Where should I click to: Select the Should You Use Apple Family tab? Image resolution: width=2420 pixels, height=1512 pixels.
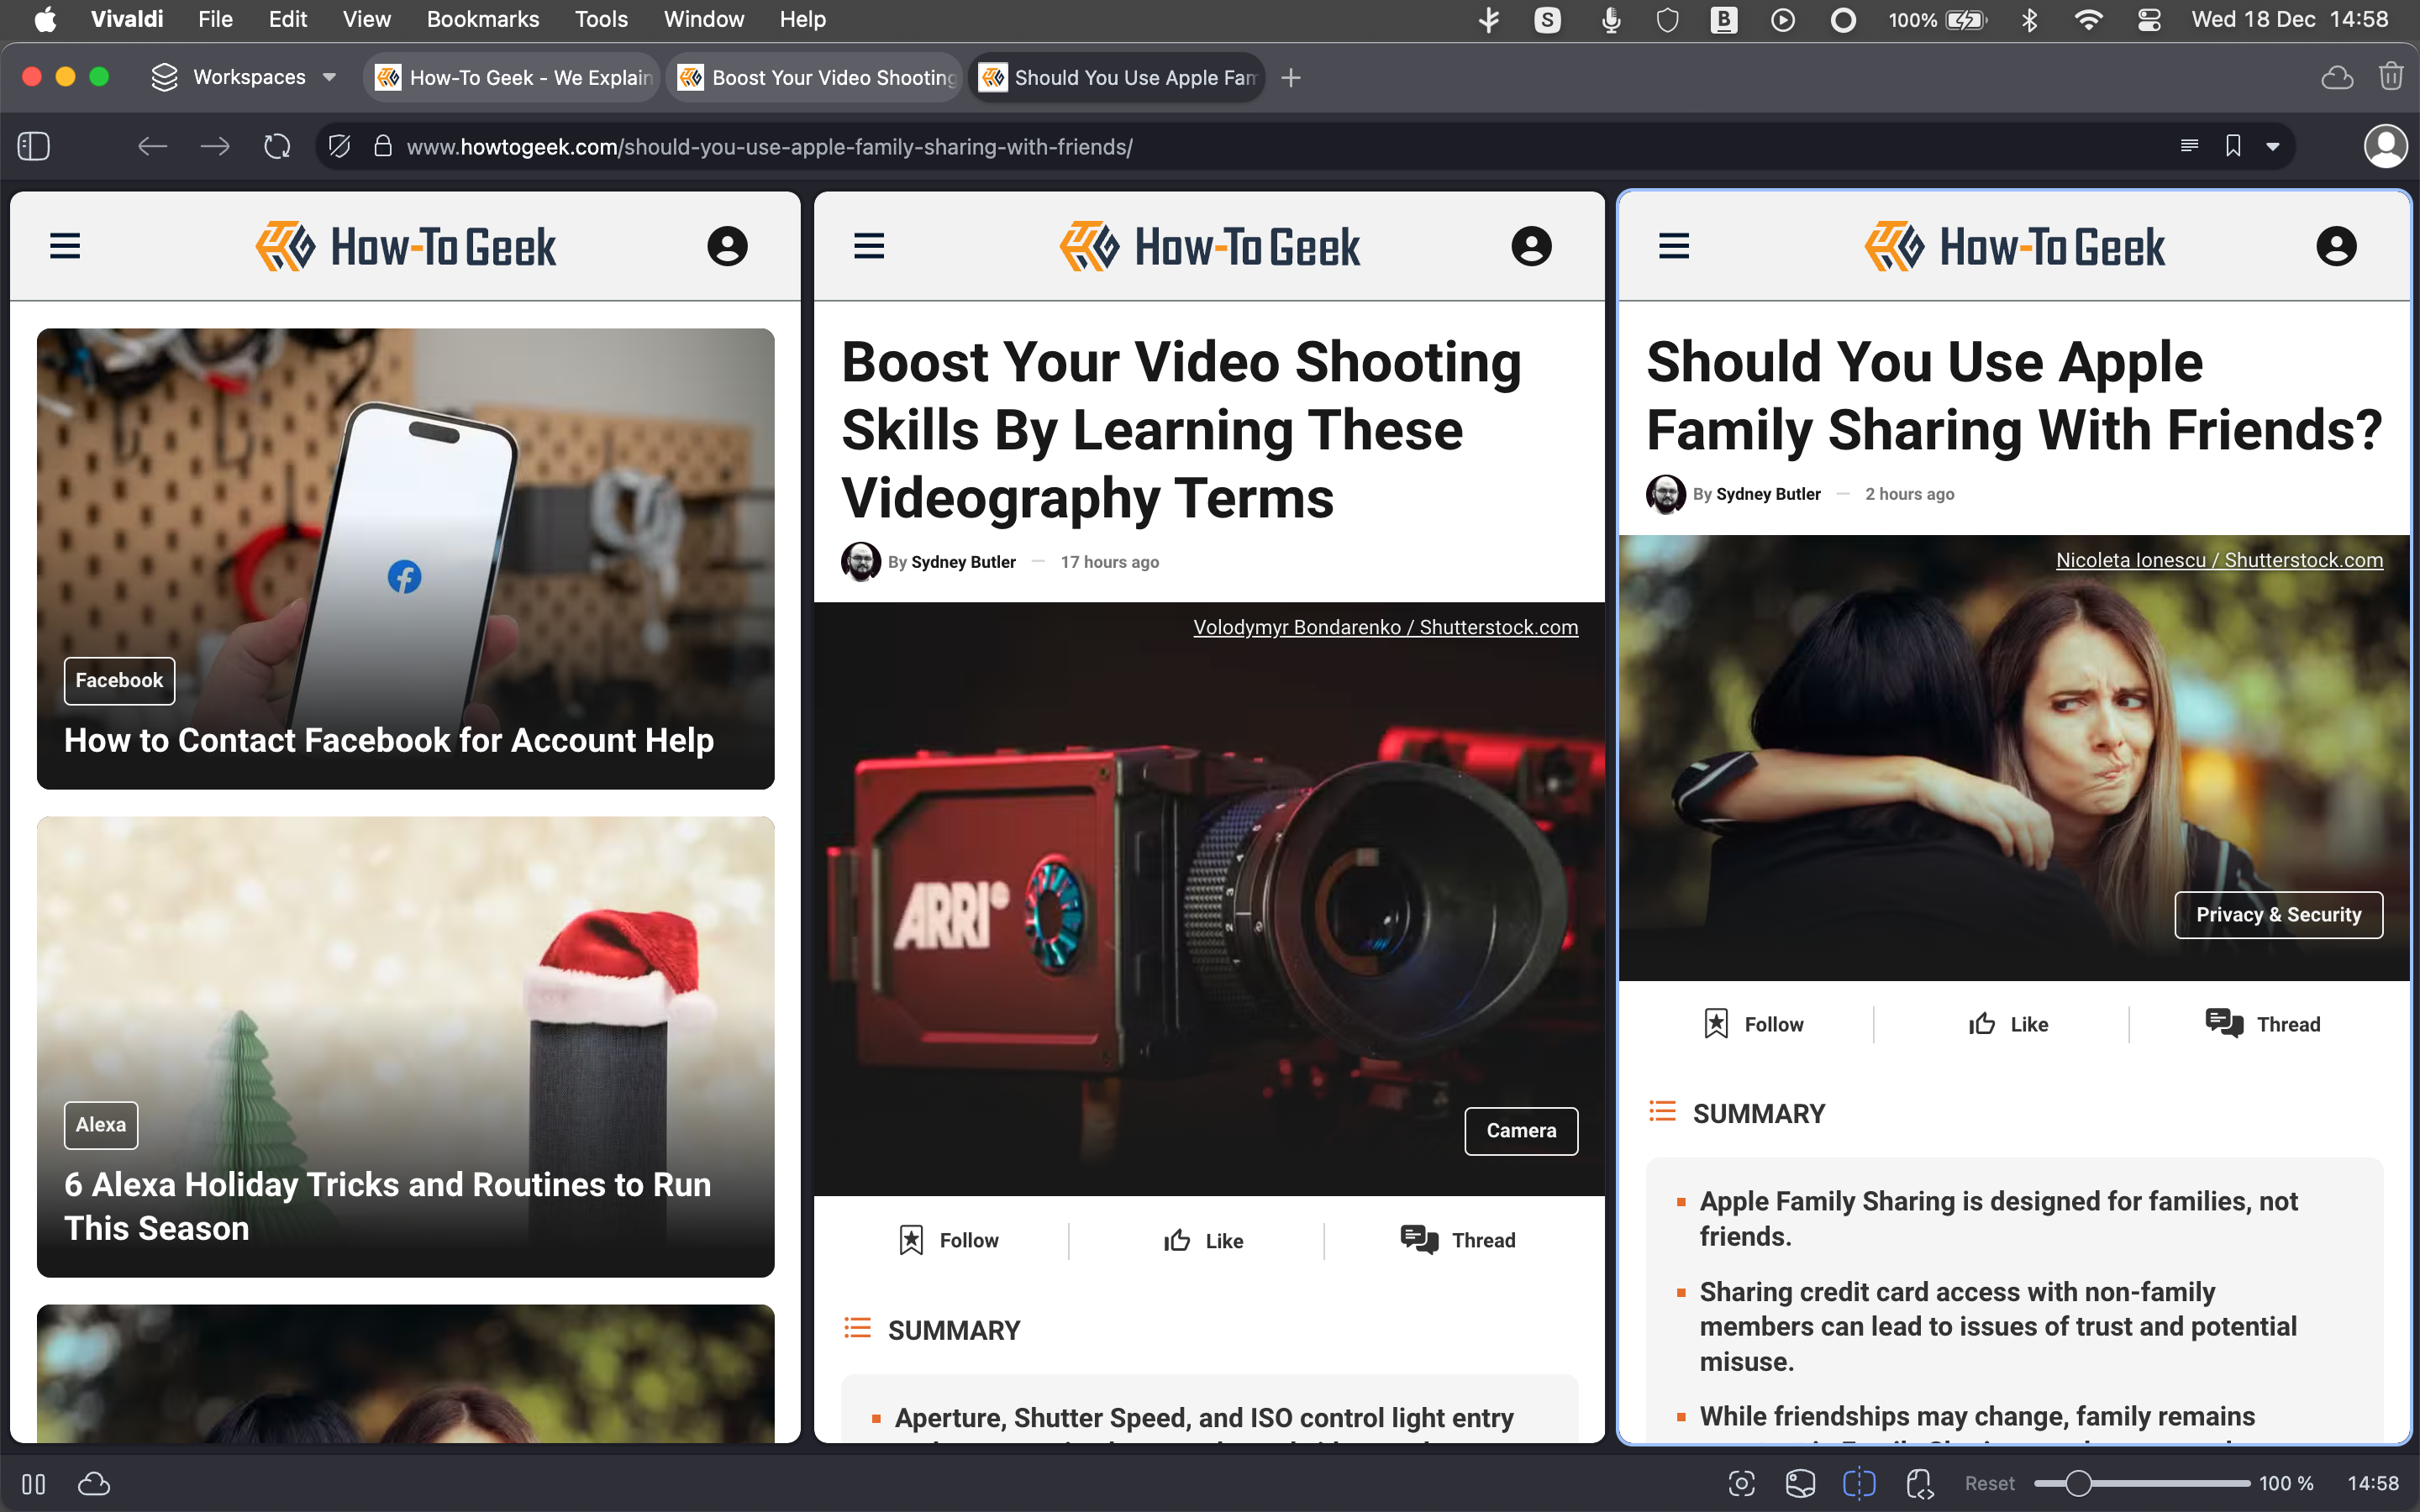click(1118, 77)
